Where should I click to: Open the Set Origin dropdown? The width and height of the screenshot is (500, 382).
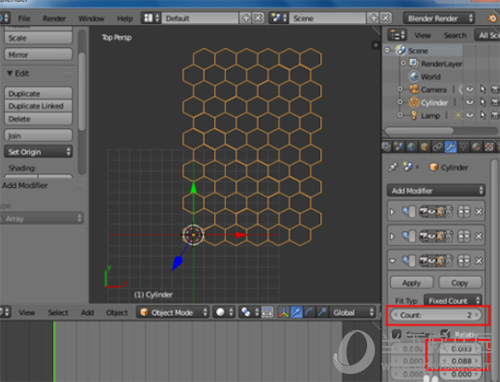coord(38,152)
